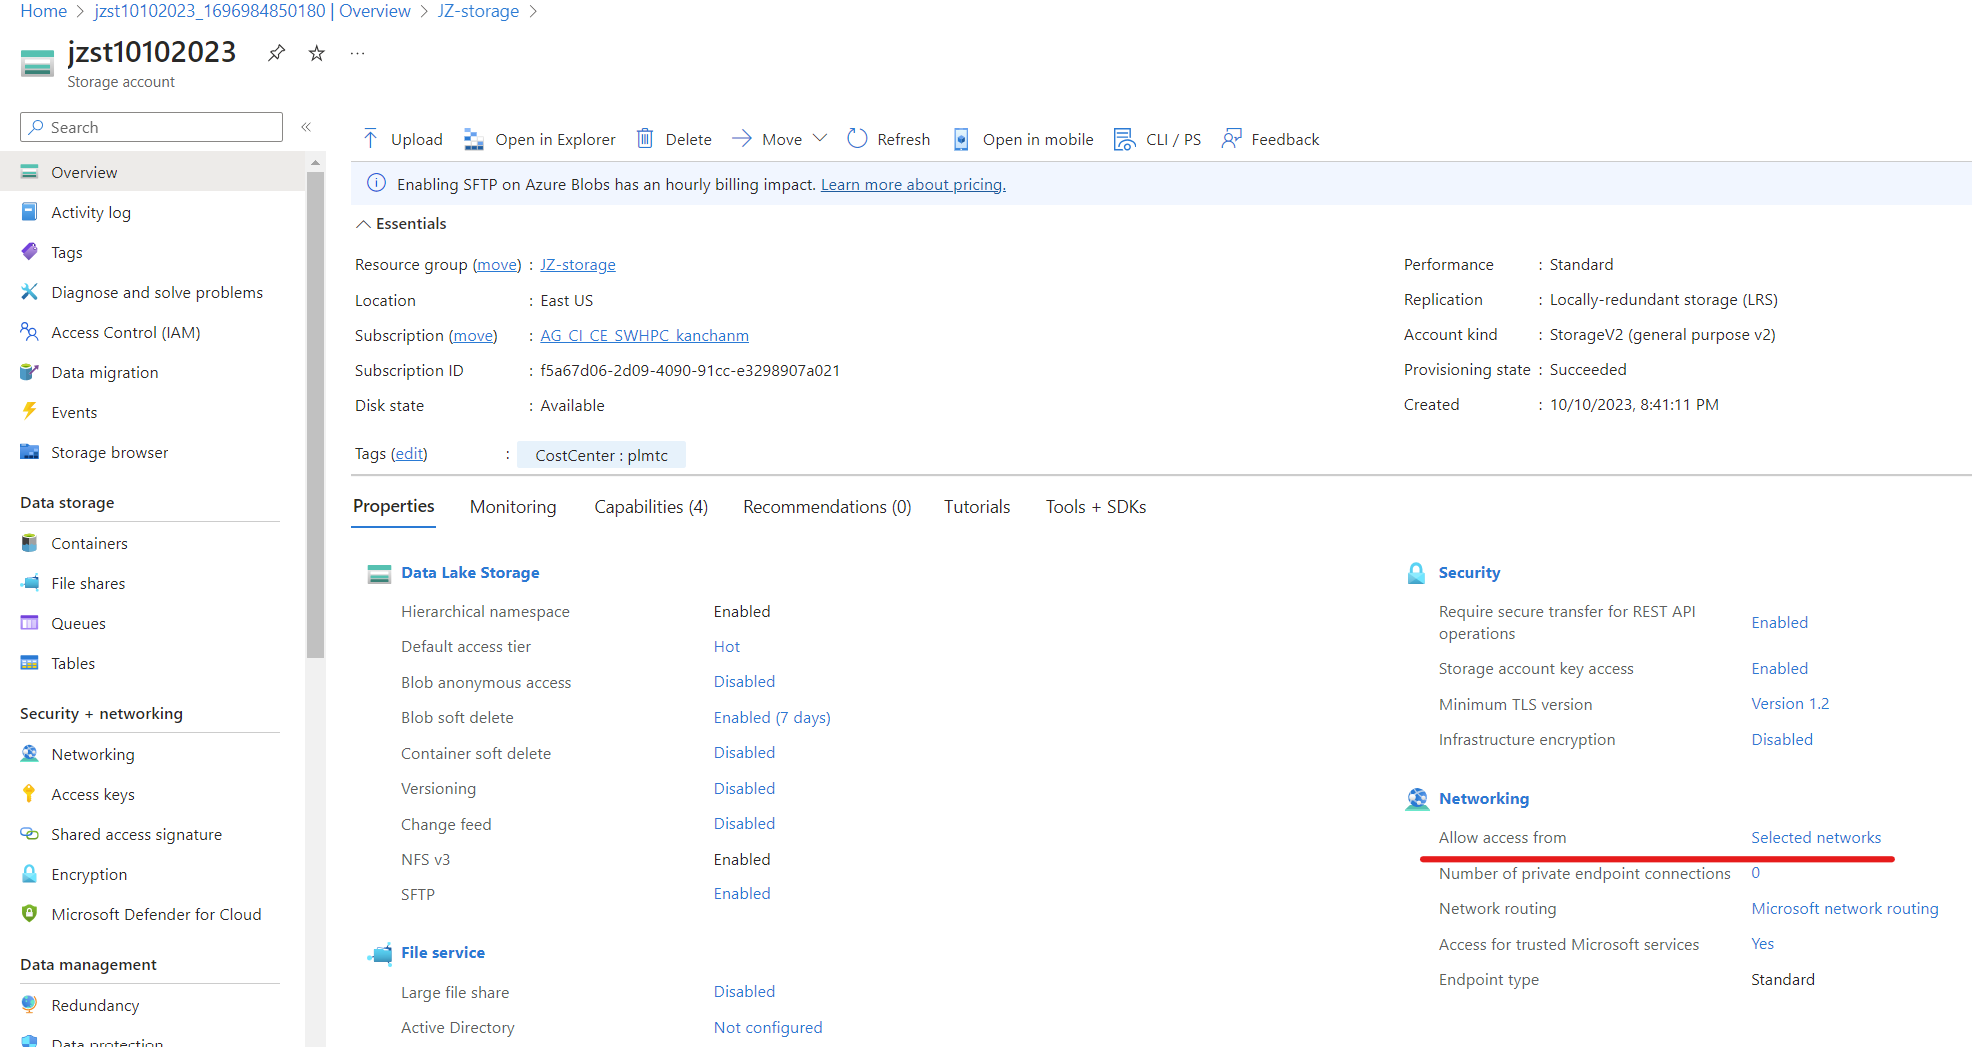Screen dimensions: 1972x1047
Task: Pin the storage account to dashboard
Action: pos(276,53)
